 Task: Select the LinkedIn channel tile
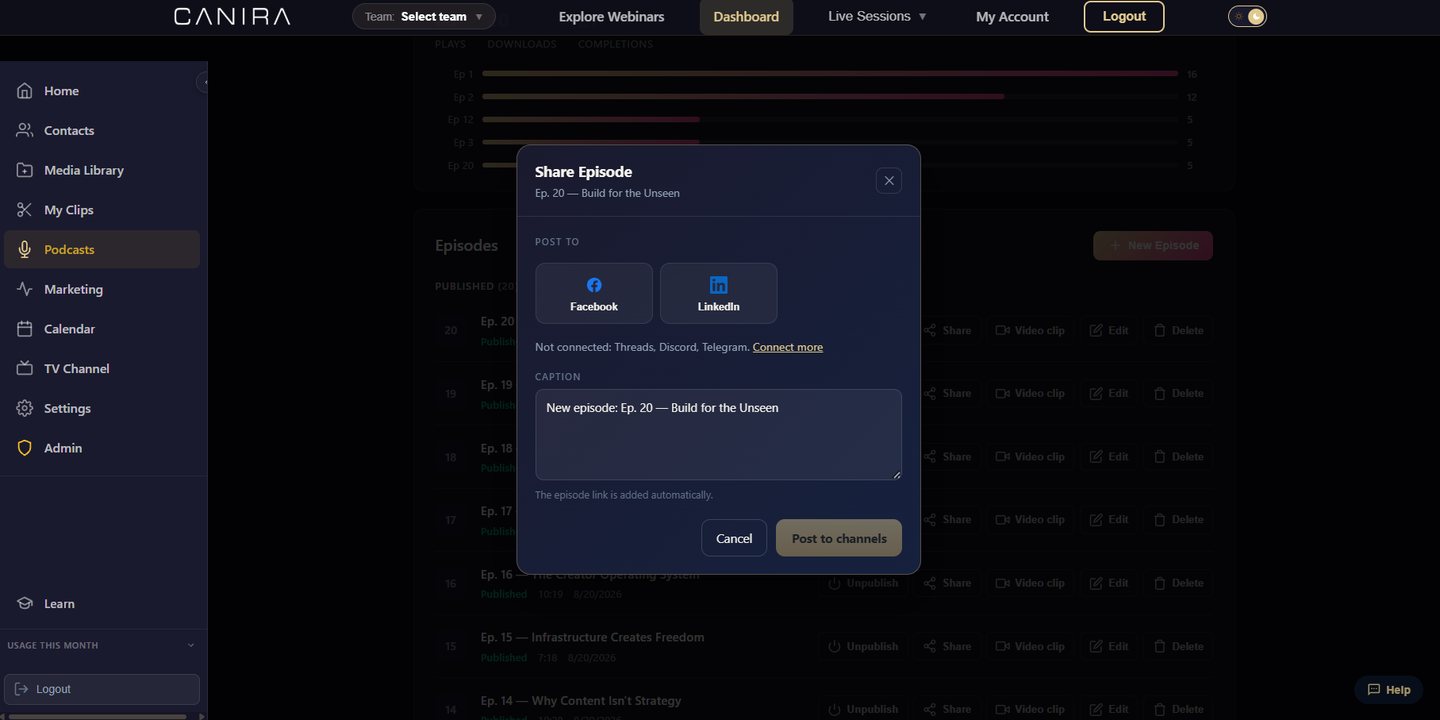click(x=718, y=293)
